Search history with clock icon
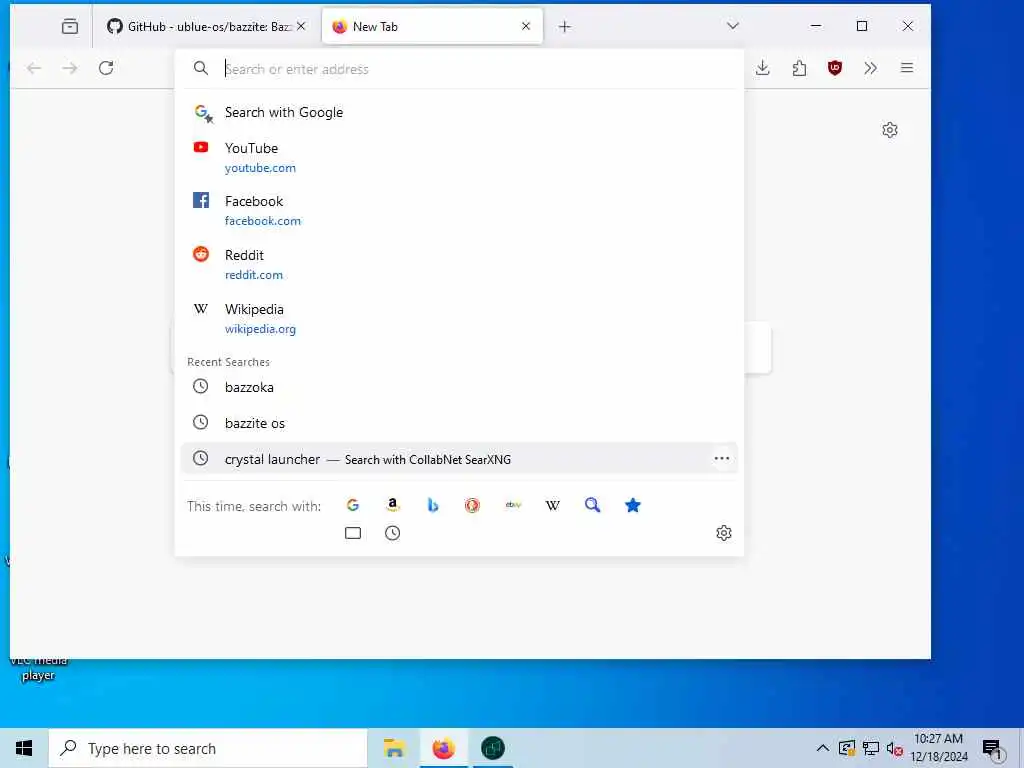Image resolution: width=1024 pixels, height=768 pixels. tap(392, 533)
